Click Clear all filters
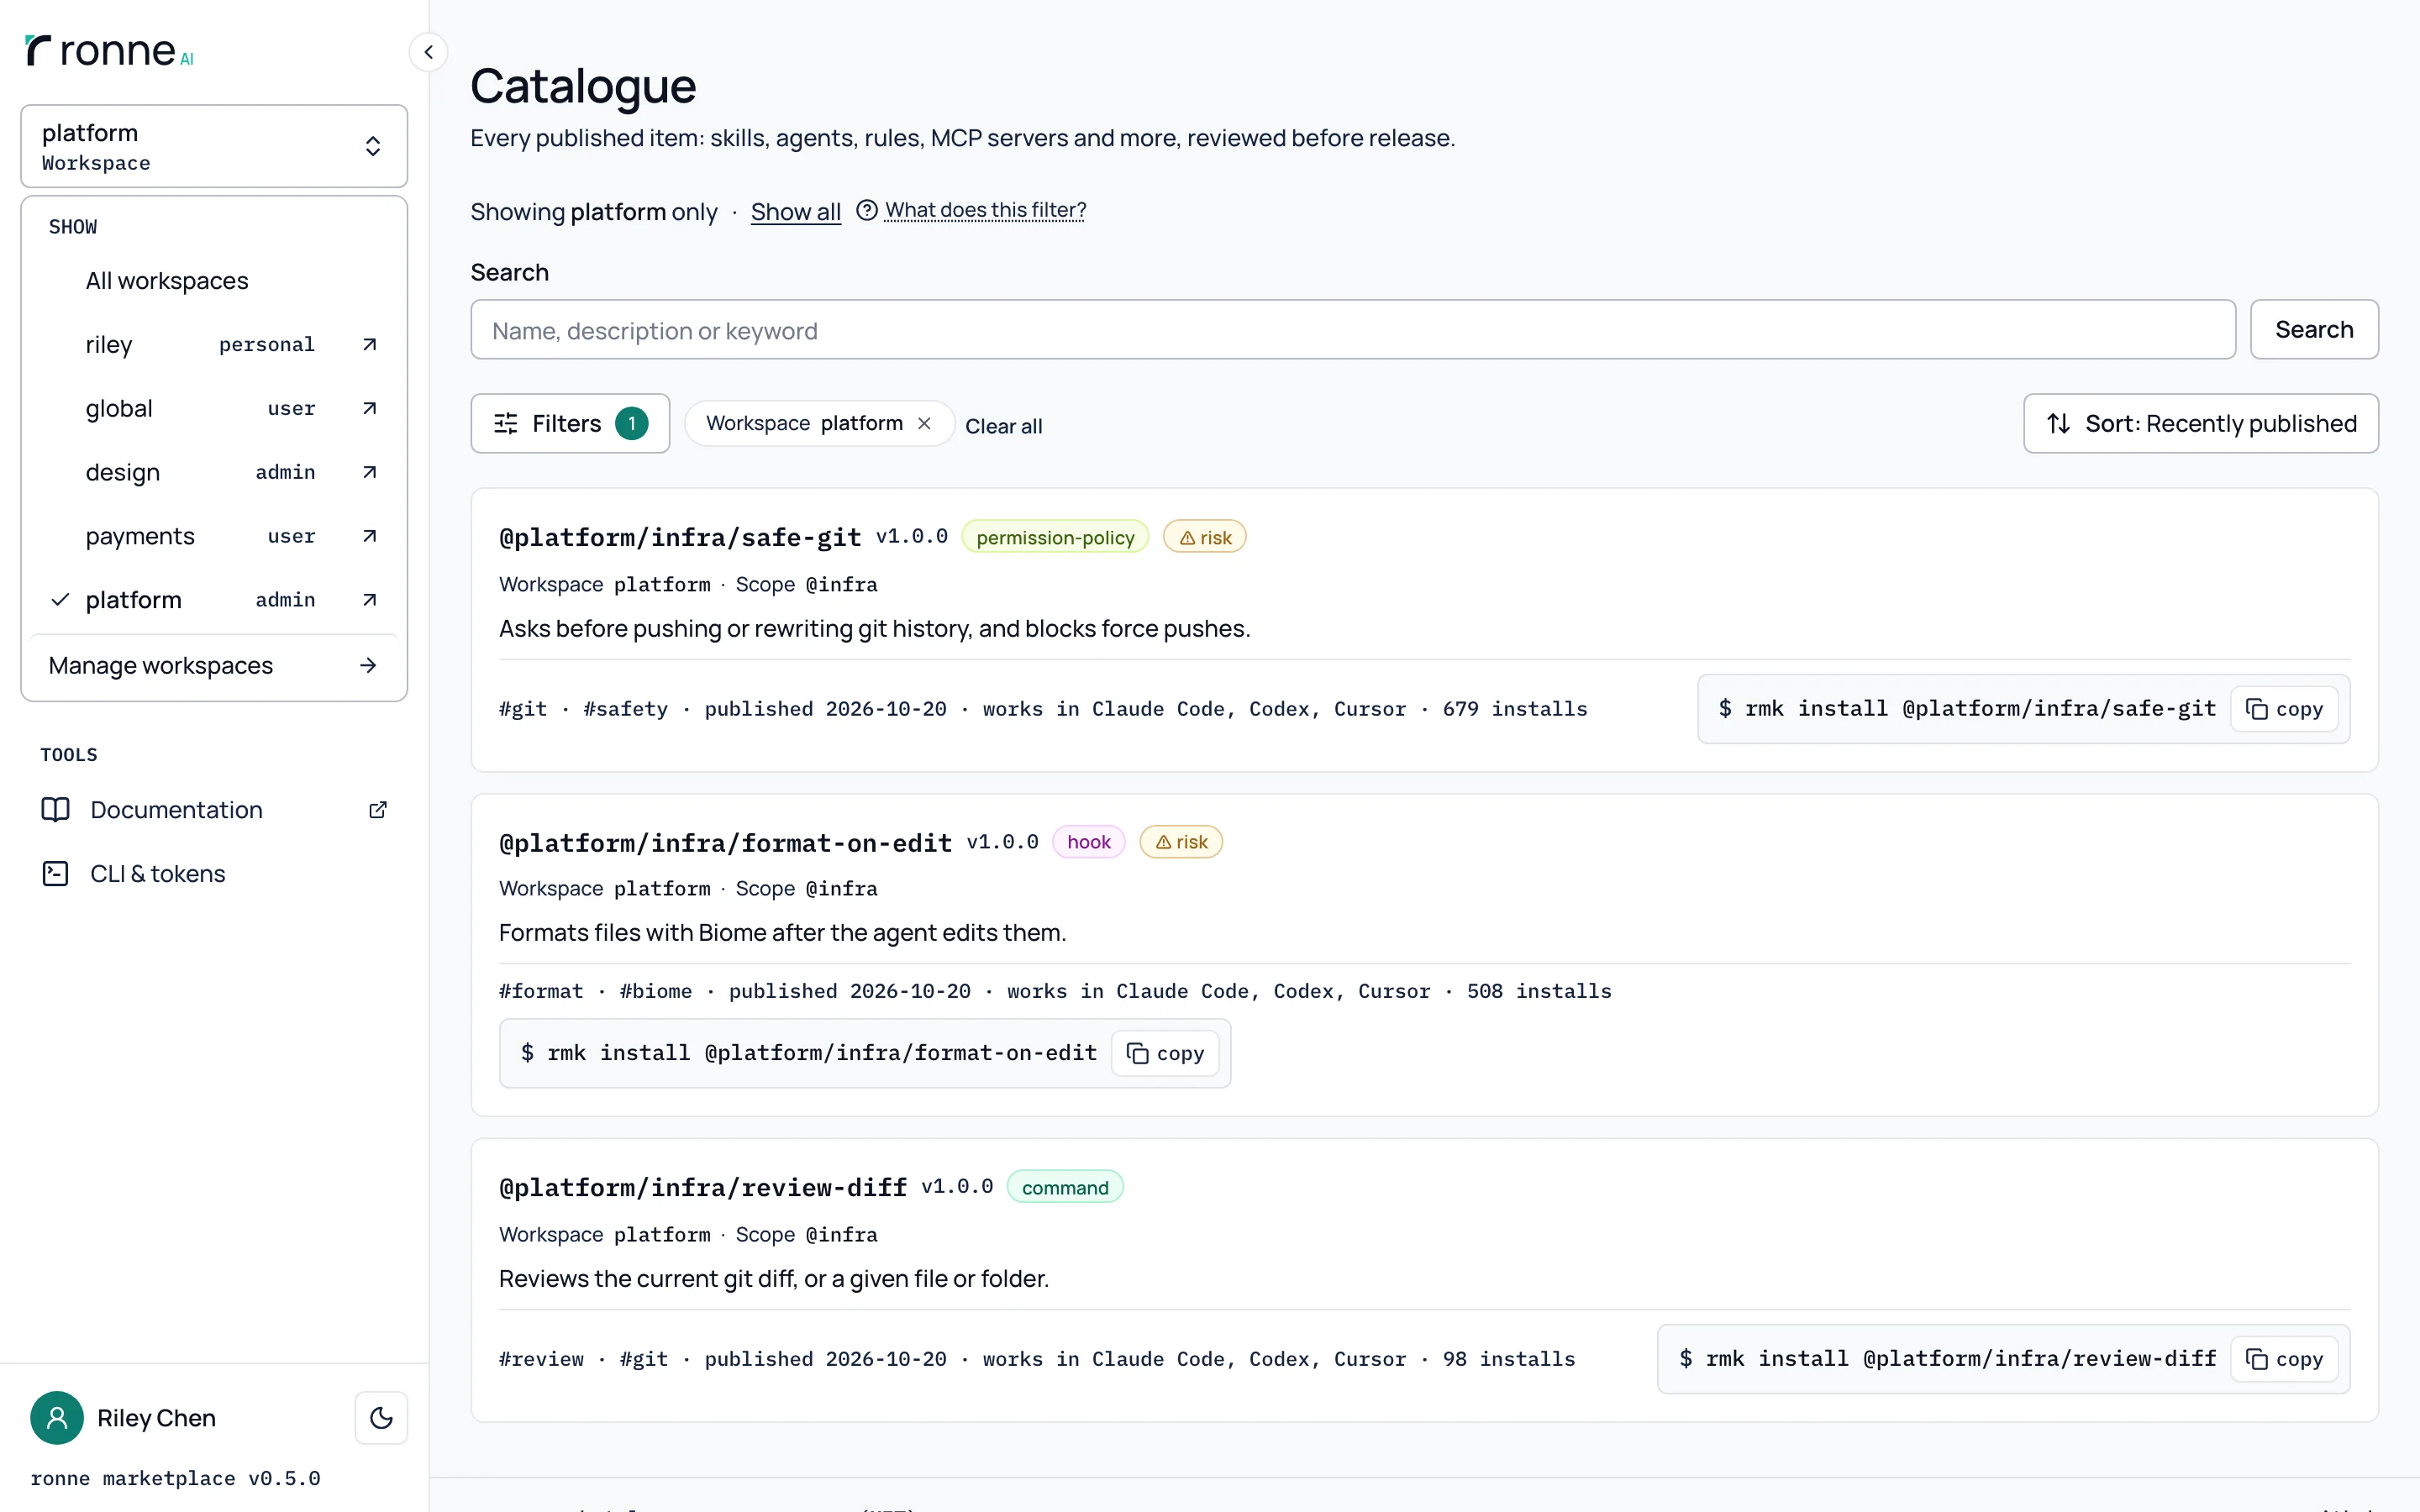This screenshot has height=1512, width=2420. (1003, 426)
